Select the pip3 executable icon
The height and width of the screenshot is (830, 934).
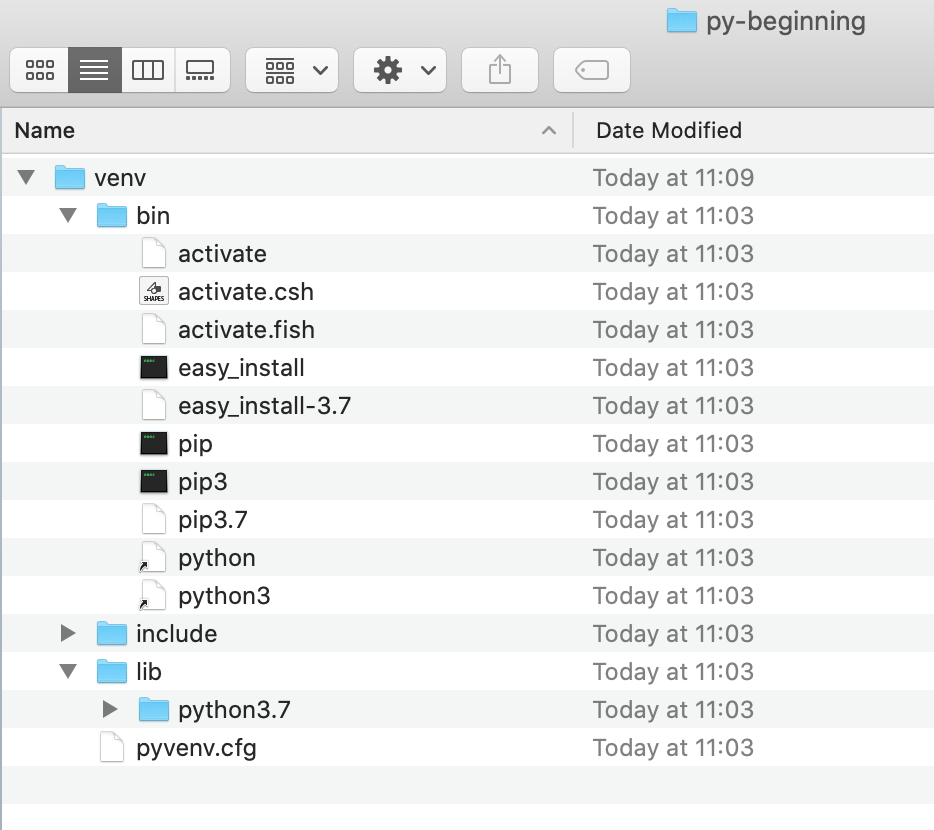(x=154, y=481)
